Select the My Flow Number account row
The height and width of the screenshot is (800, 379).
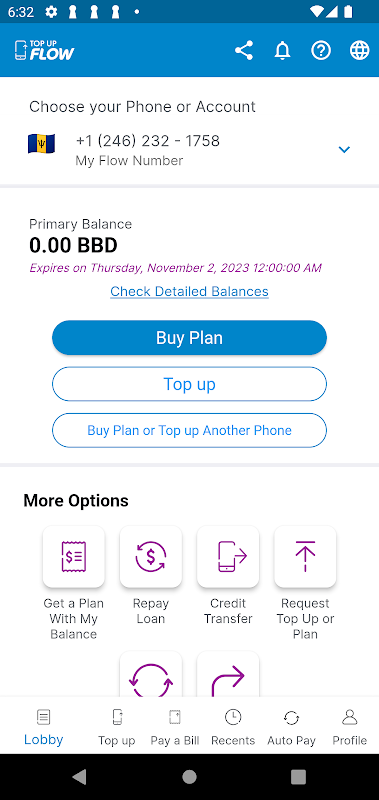tap(189, 149)
